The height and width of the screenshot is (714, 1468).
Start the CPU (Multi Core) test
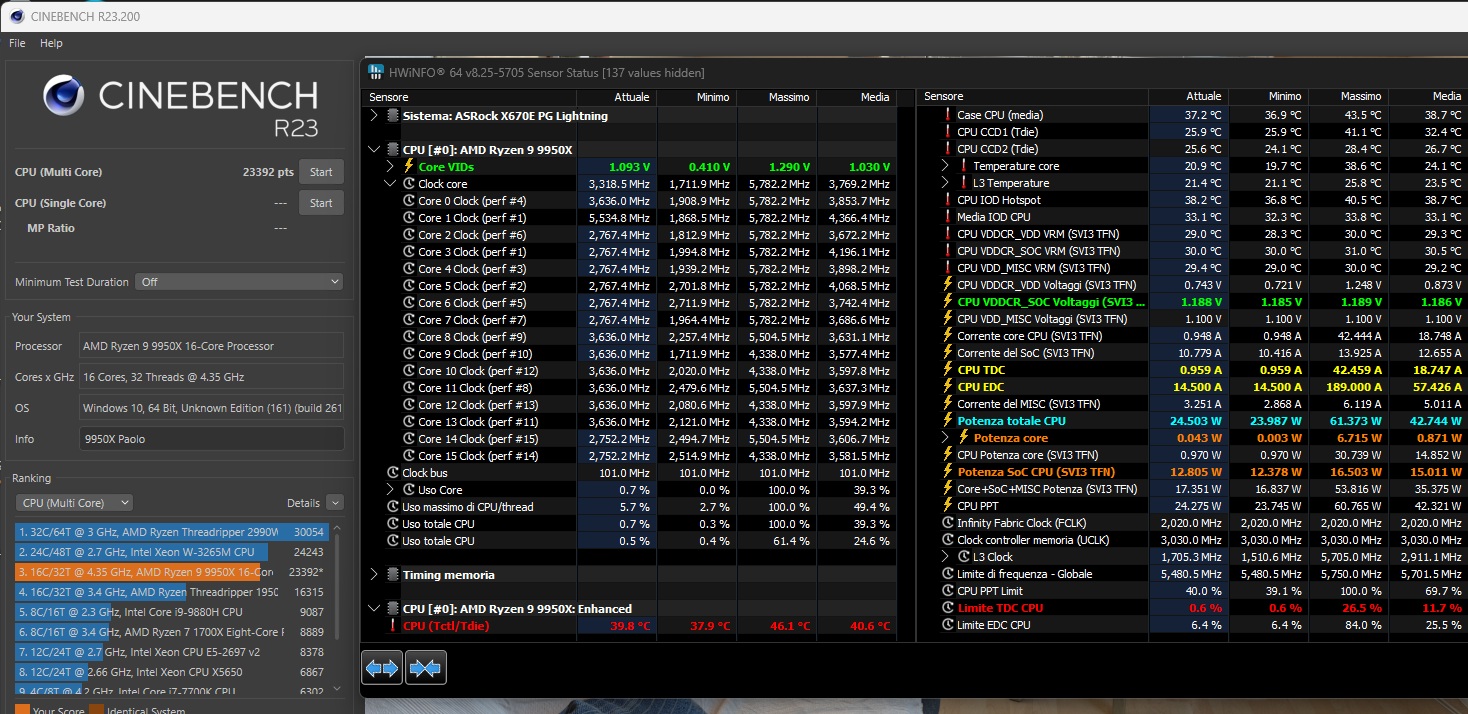pos(321,172)
